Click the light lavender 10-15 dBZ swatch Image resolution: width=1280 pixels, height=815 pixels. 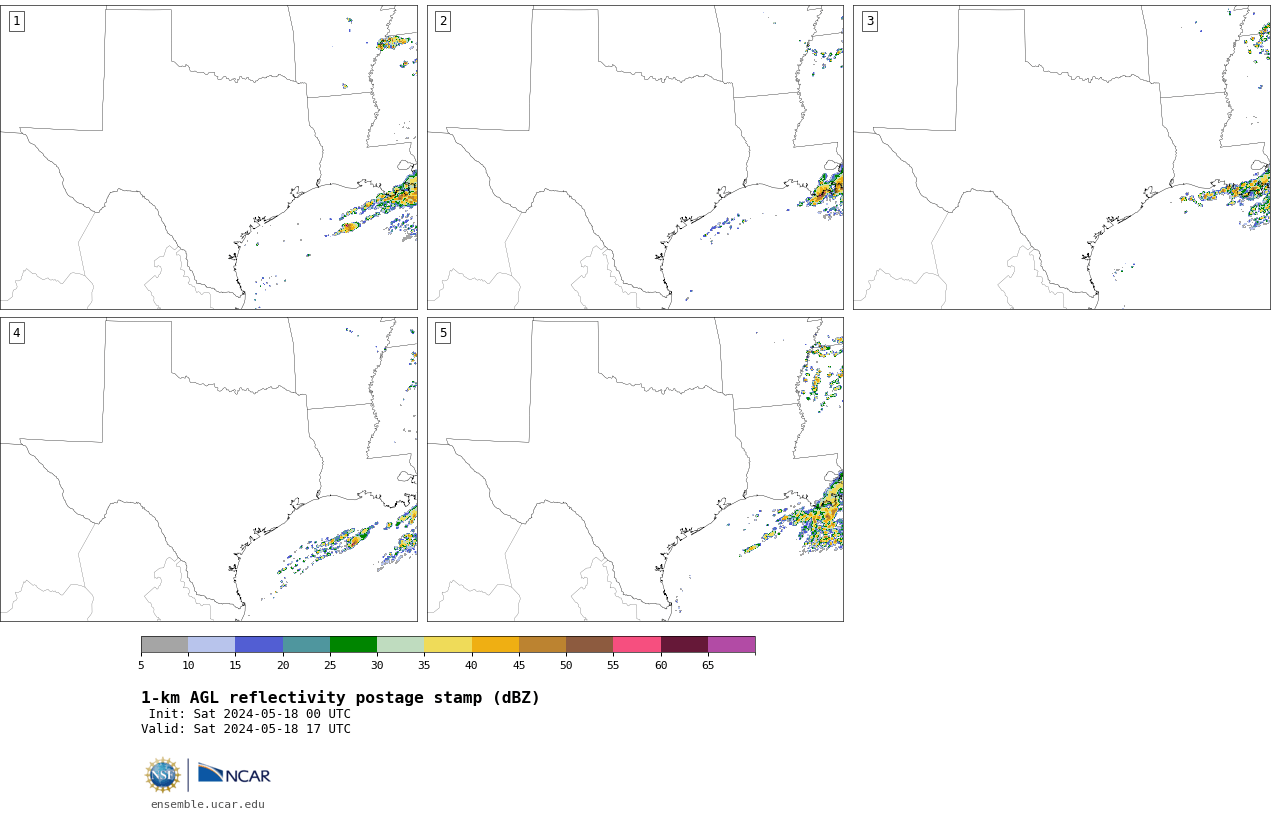coord(211,644)
